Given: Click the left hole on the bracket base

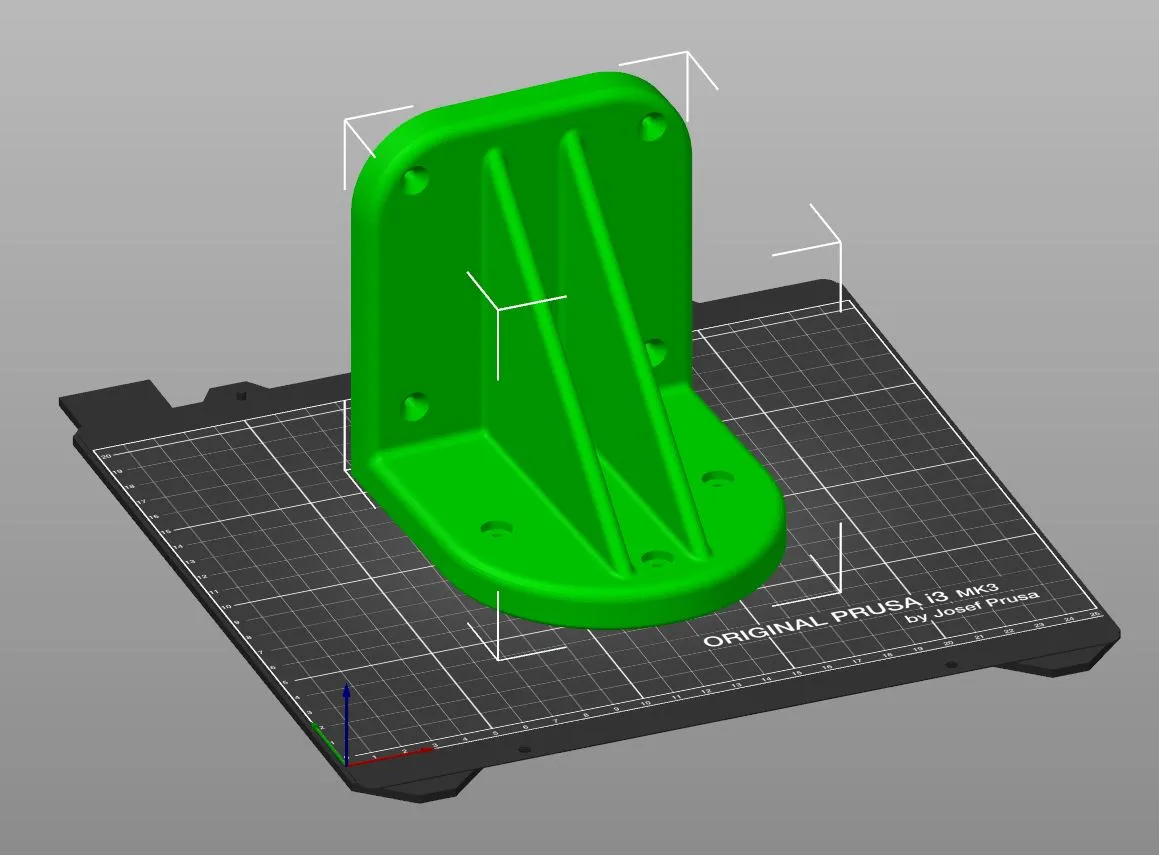Looking at the screenshot, I should 496,528.
